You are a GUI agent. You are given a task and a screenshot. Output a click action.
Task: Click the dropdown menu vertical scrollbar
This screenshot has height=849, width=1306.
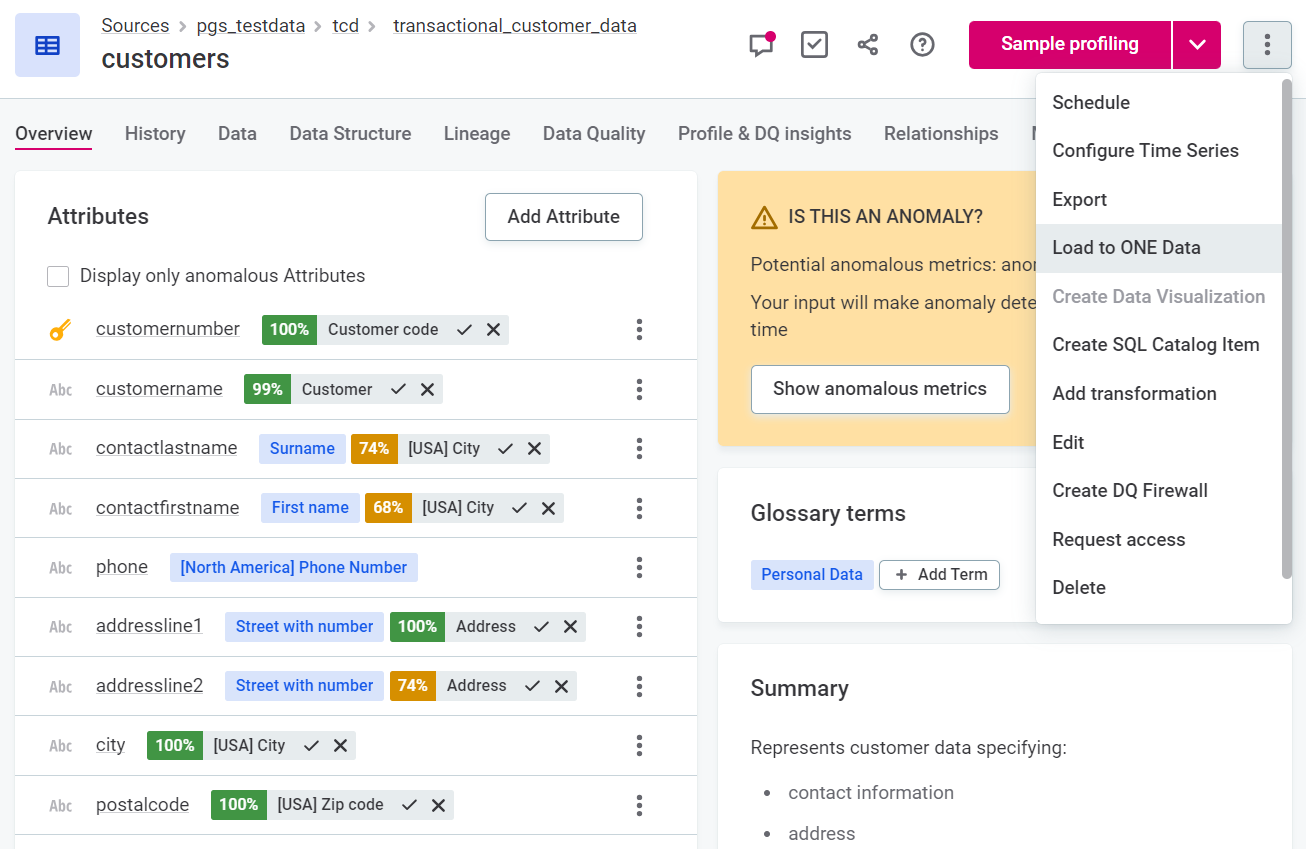[1286, 330]
